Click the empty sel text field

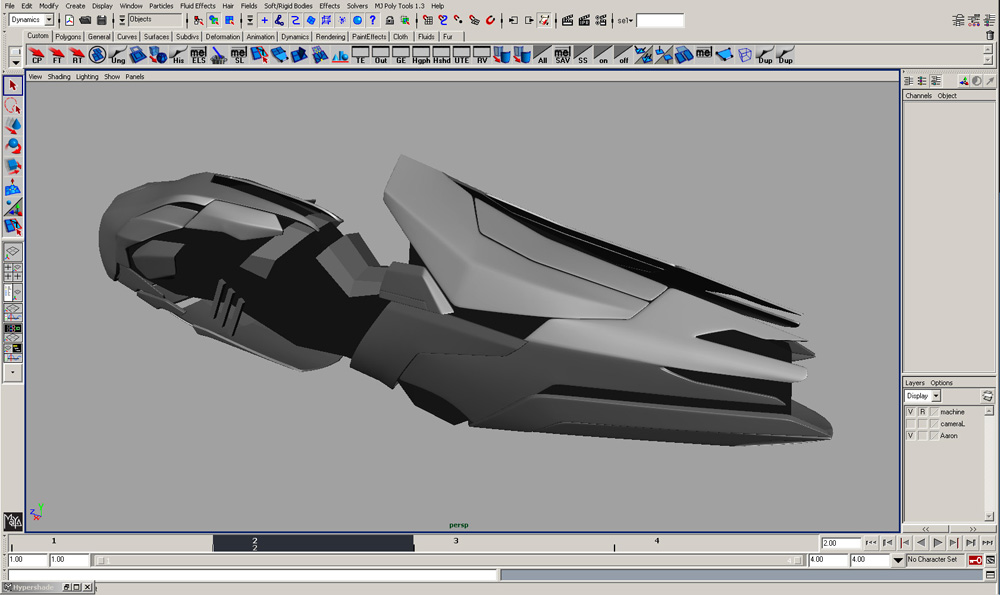click(x=660, y=21)
